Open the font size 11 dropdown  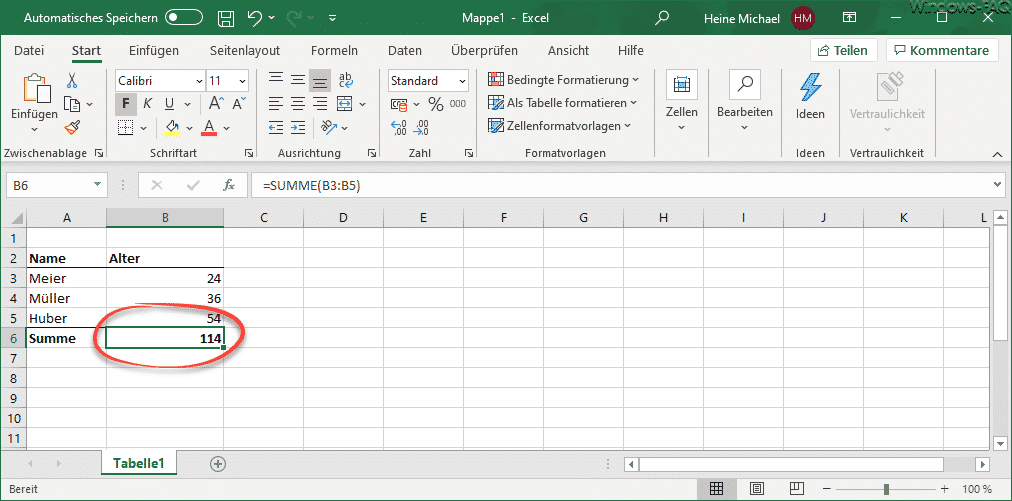point(242,81)
